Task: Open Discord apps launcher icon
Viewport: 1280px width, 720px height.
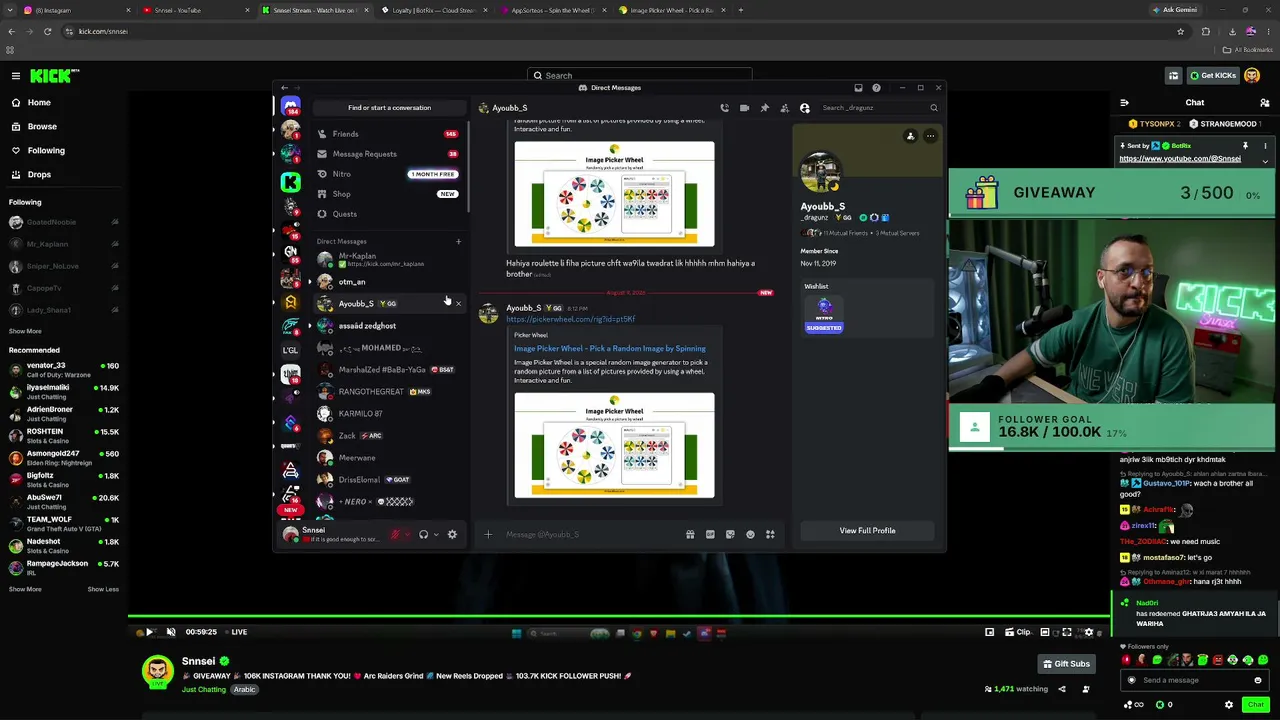Action: click(770, 534)
